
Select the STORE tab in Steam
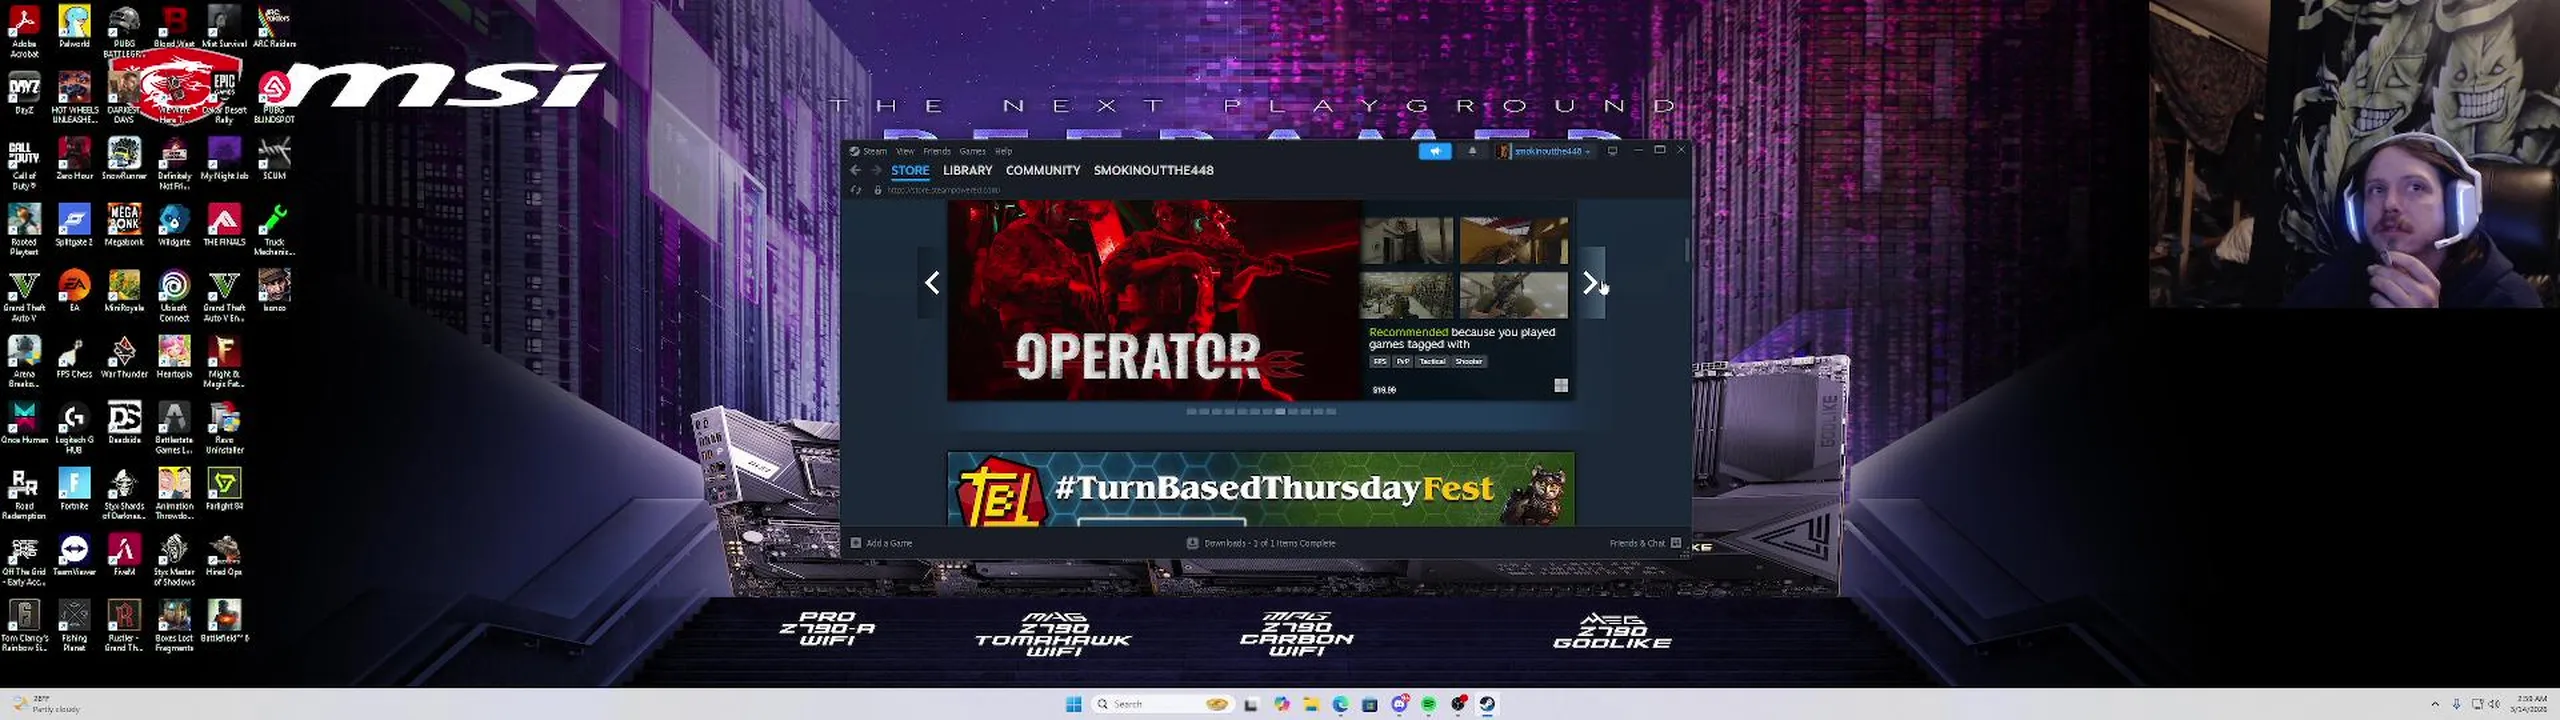tap(910, 170)
